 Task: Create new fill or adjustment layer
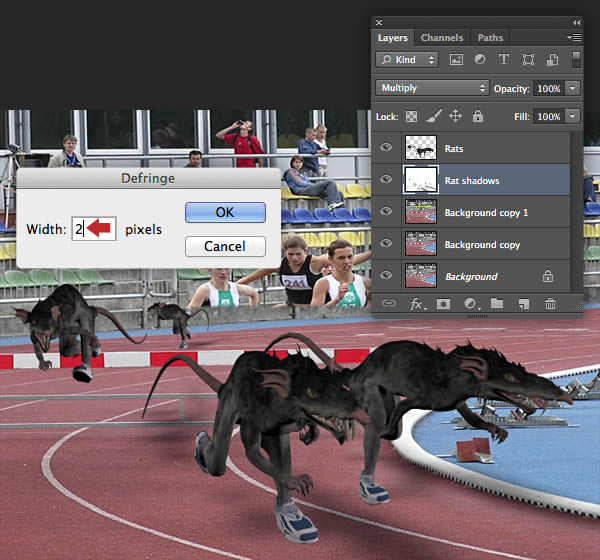(x=471, y=304)
